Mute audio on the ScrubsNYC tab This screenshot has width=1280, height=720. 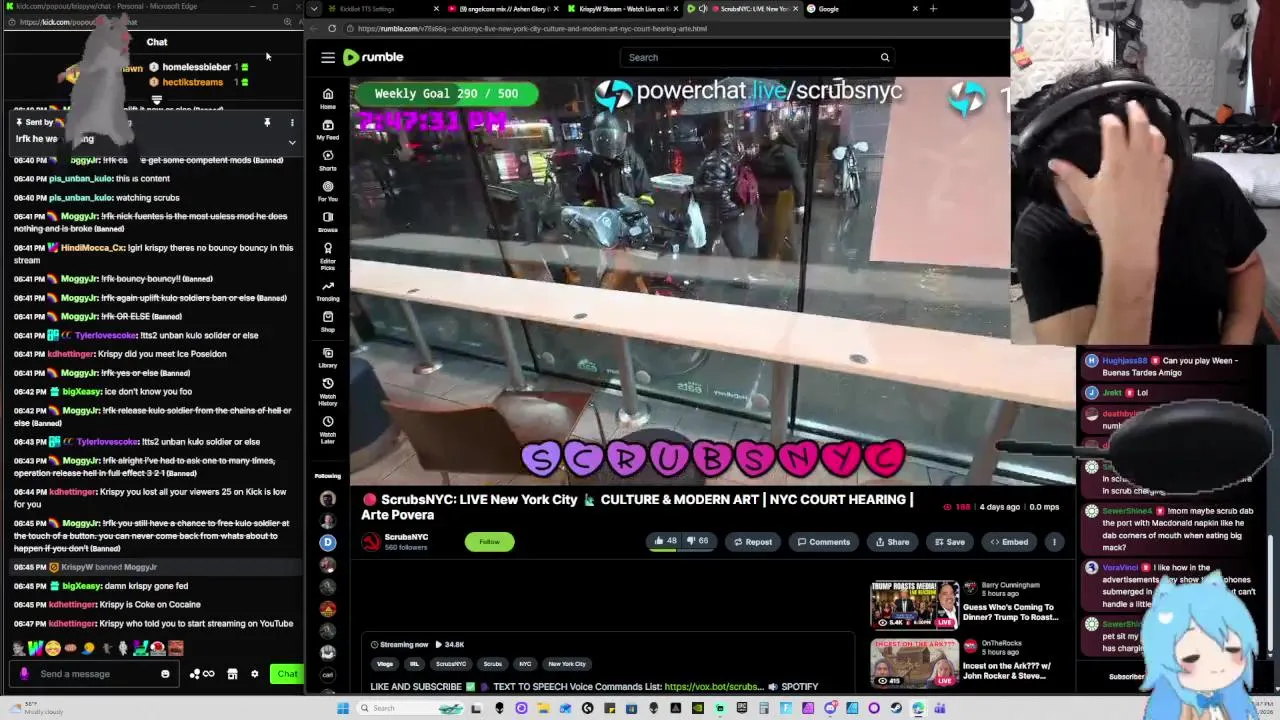(702, 9)
